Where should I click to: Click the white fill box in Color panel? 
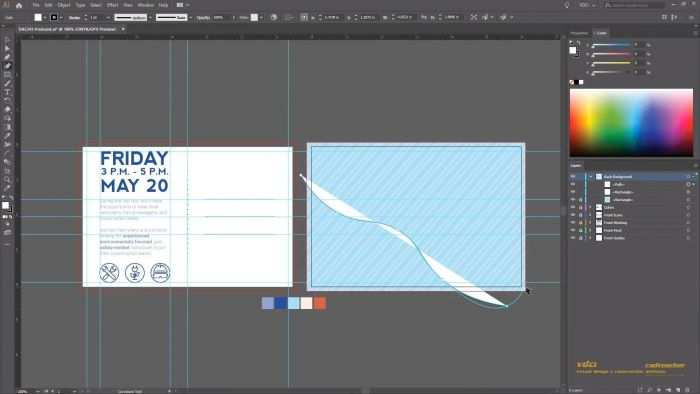click(573, 50)
